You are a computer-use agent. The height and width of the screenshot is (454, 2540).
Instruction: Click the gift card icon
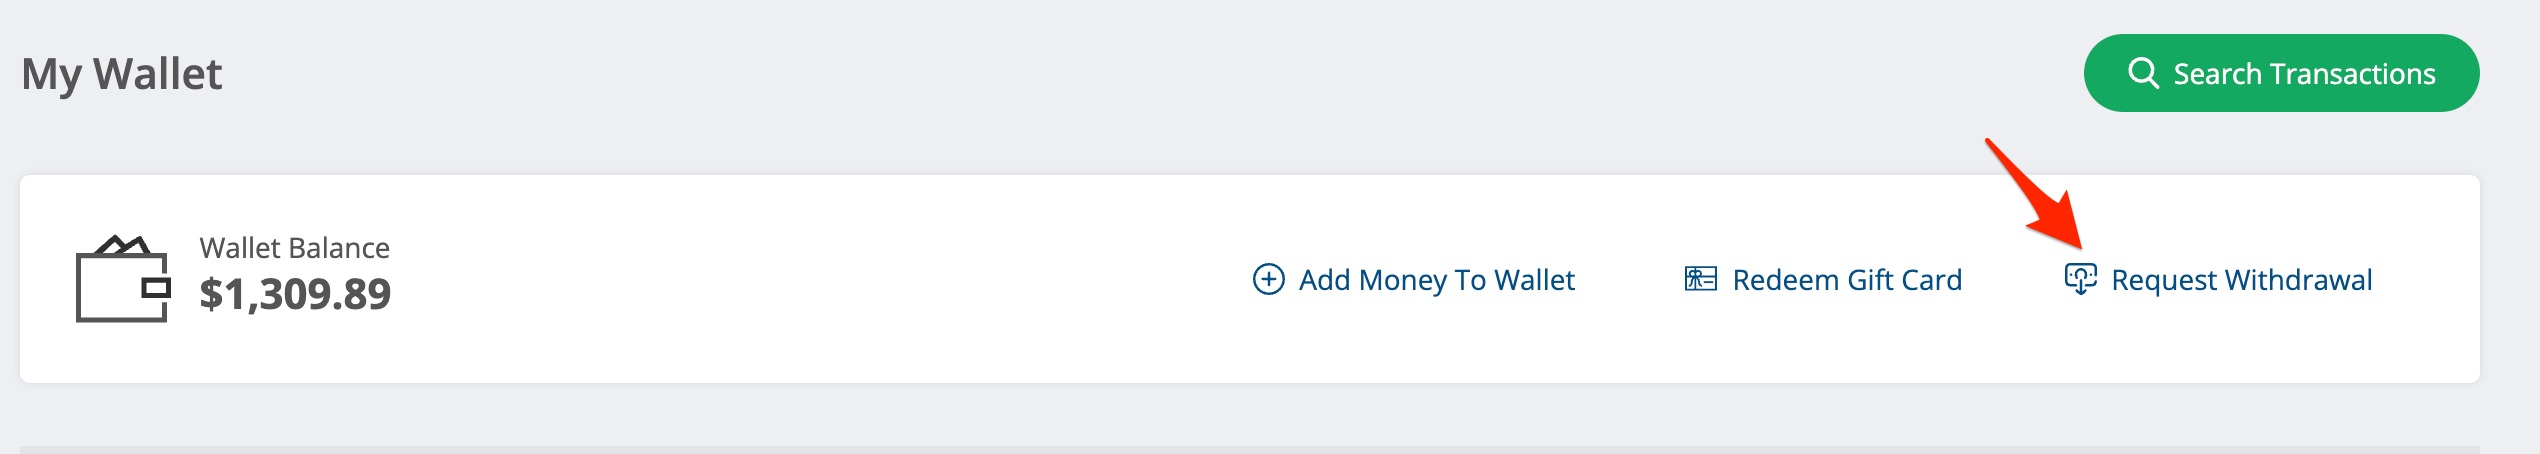1700,279
